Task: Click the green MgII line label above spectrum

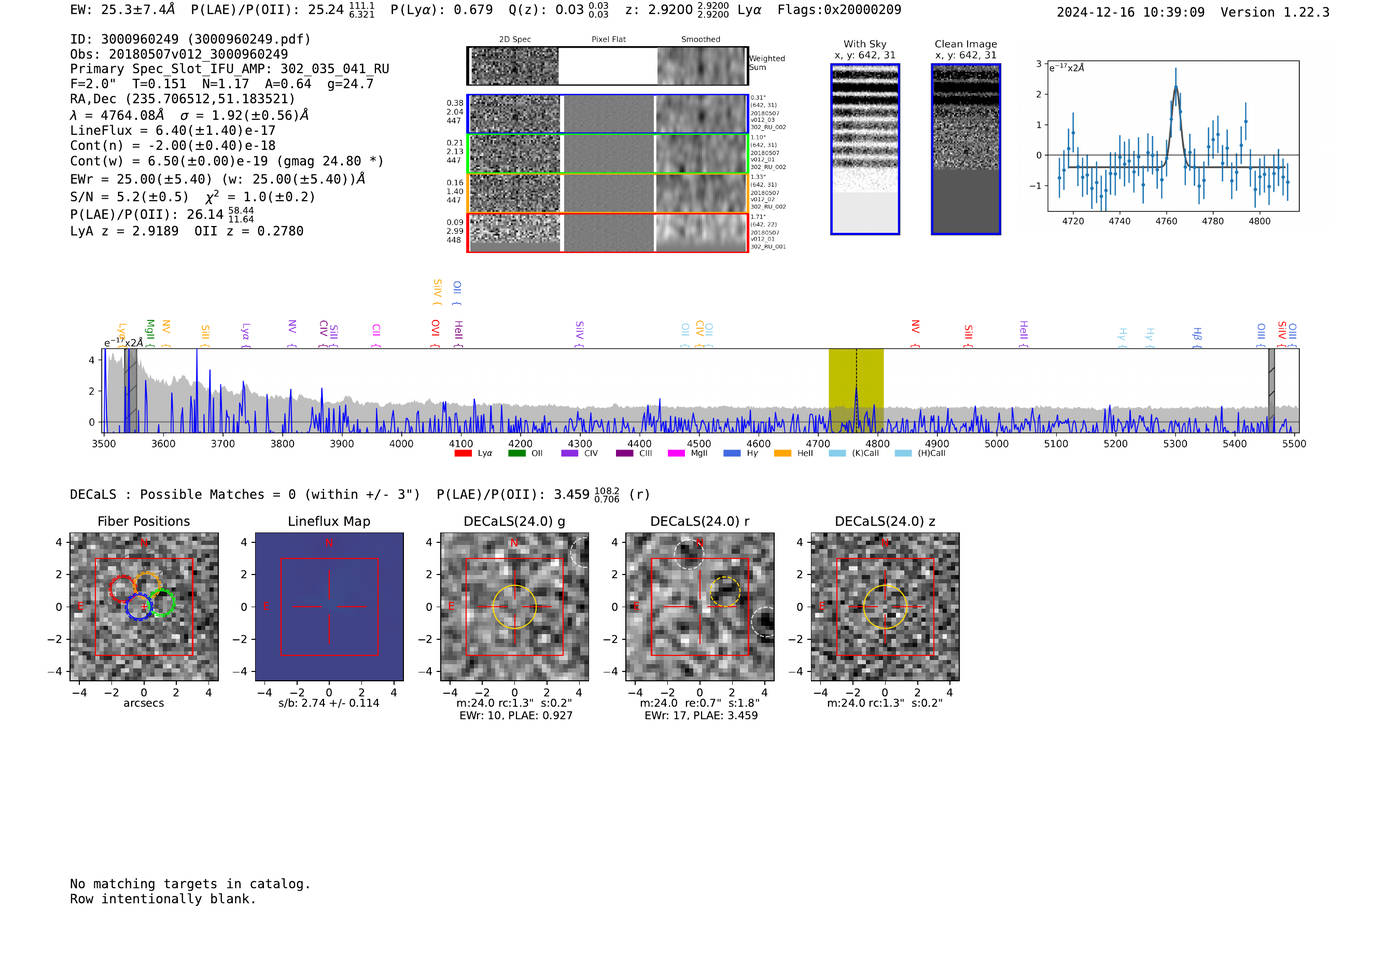Action: (150, 330)
